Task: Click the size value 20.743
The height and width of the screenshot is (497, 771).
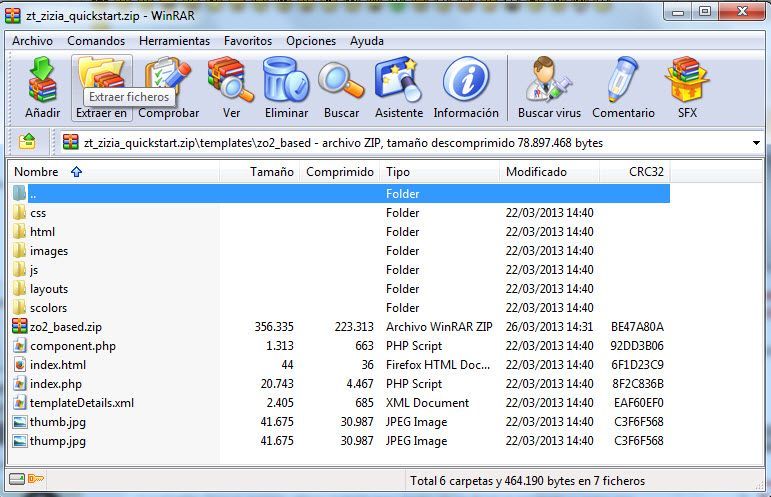Action: coord(277,384)
